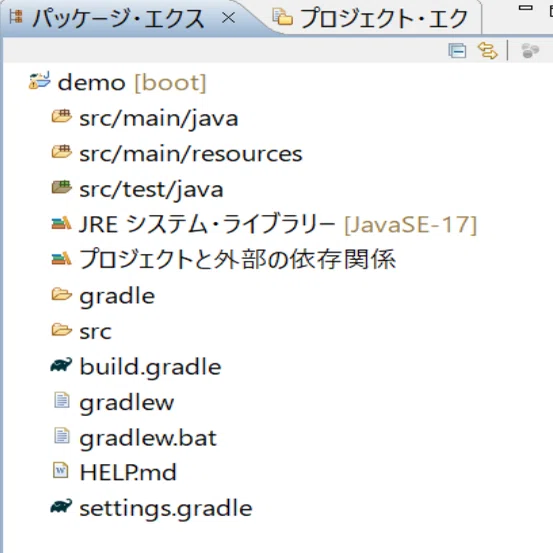553x553 pixels.
Task: Select プロジェクトと外部の依存関係 entry
Action: tap(237, 259)
